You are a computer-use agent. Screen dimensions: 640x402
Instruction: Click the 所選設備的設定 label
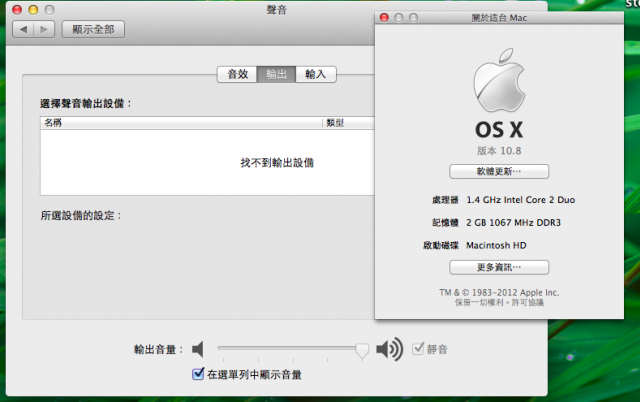click(x=81, y=215)
